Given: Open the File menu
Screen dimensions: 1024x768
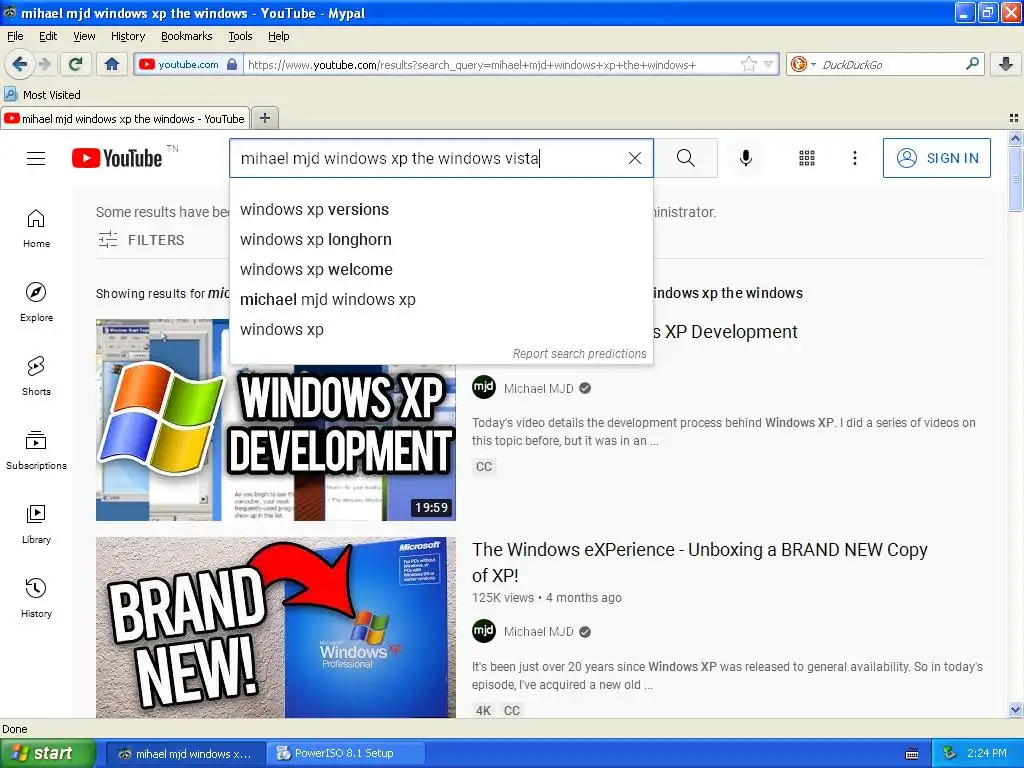Looking at the screenshot, I should 15,36.
